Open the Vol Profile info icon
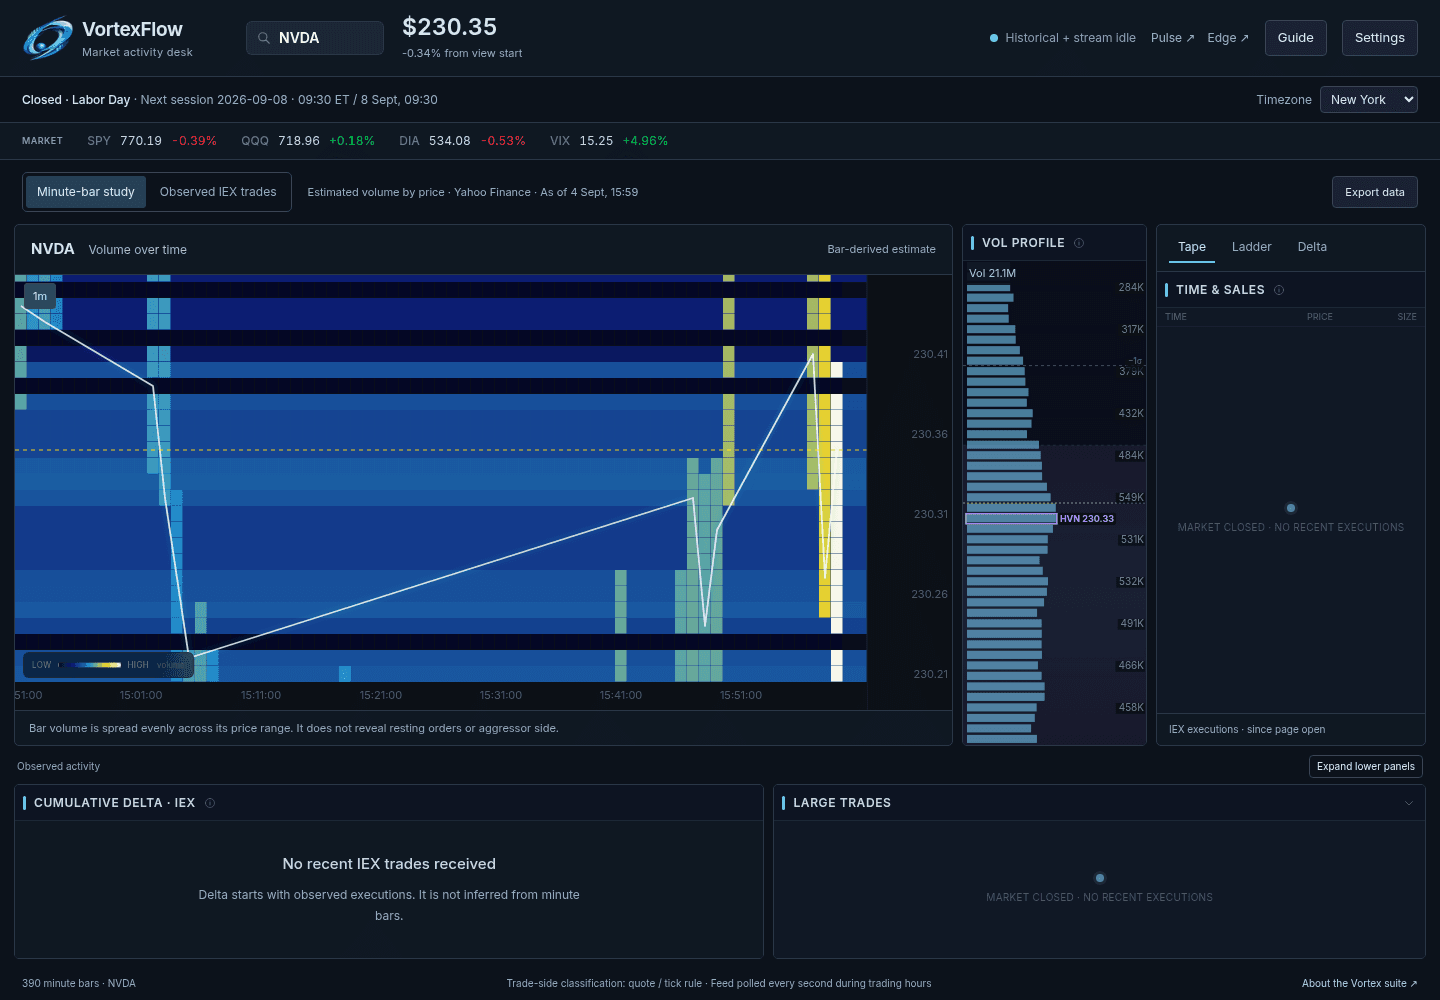 (x=1079, y=243)
